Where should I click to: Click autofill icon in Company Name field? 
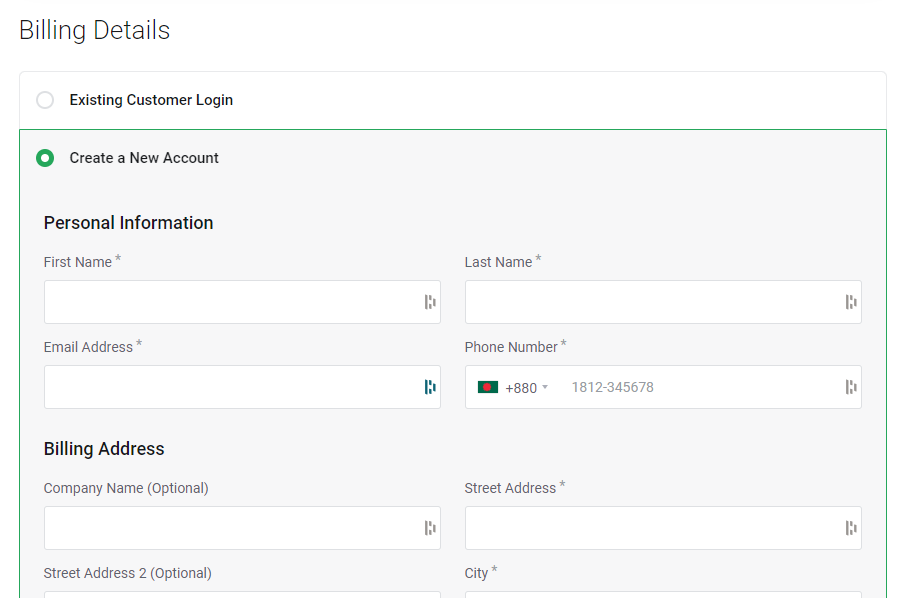[x=430, y=528]
